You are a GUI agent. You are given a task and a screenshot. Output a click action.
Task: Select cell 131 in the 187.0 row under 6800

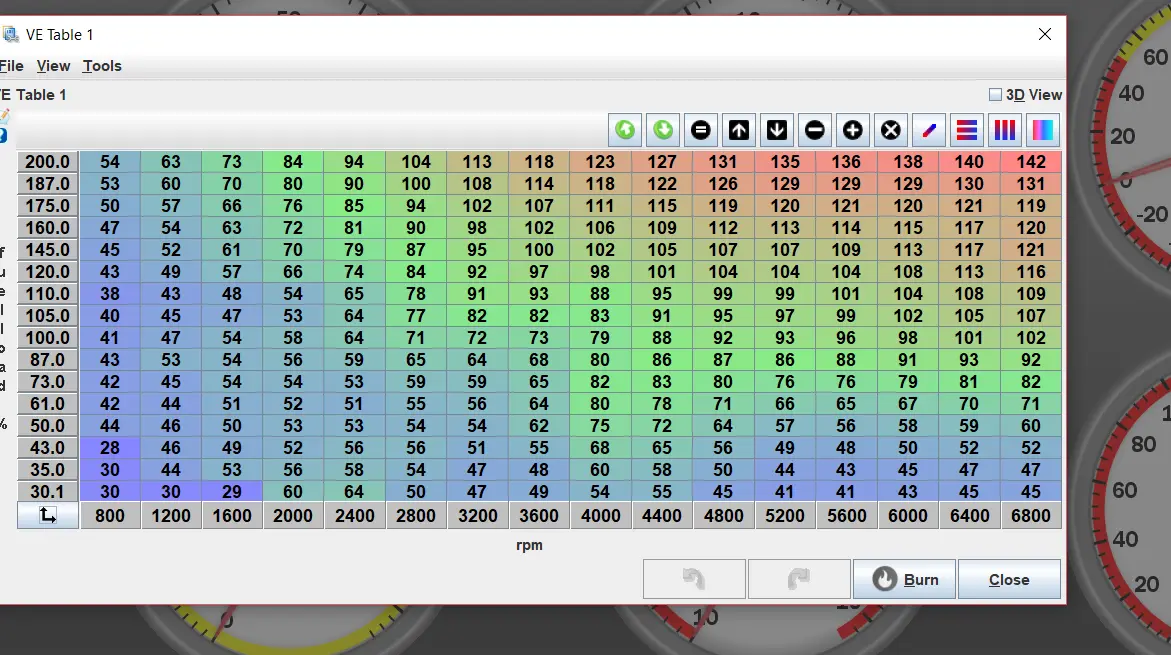pyautogui.click(x=1031, y=184)
